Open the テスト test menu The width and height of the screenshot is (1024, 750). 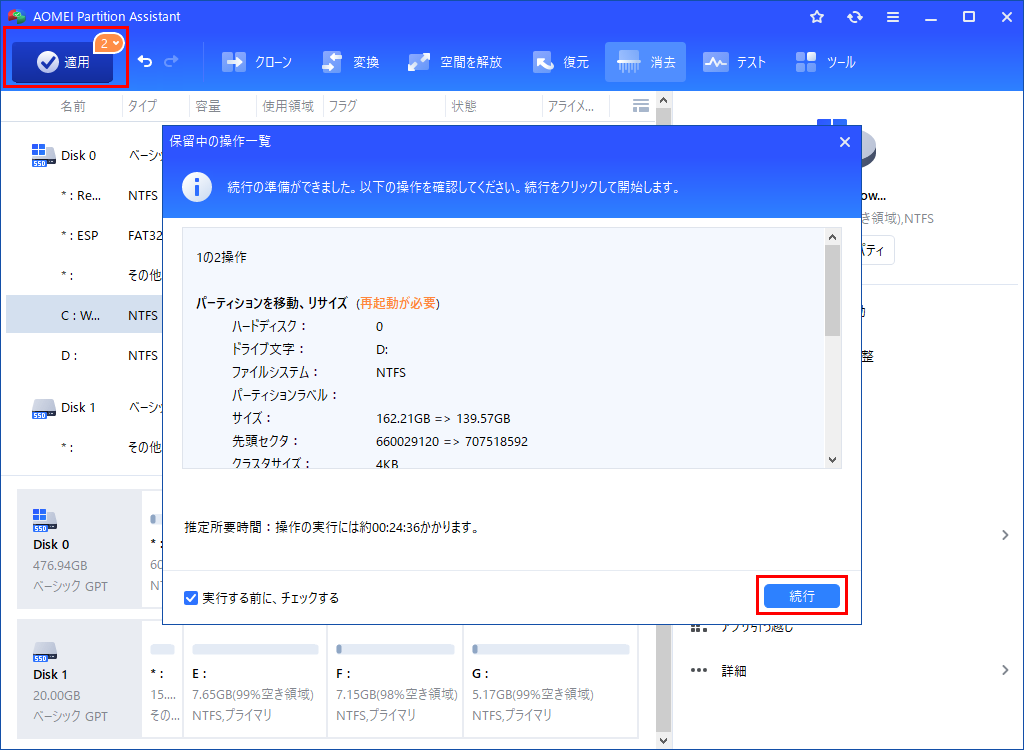pos(734,62)
